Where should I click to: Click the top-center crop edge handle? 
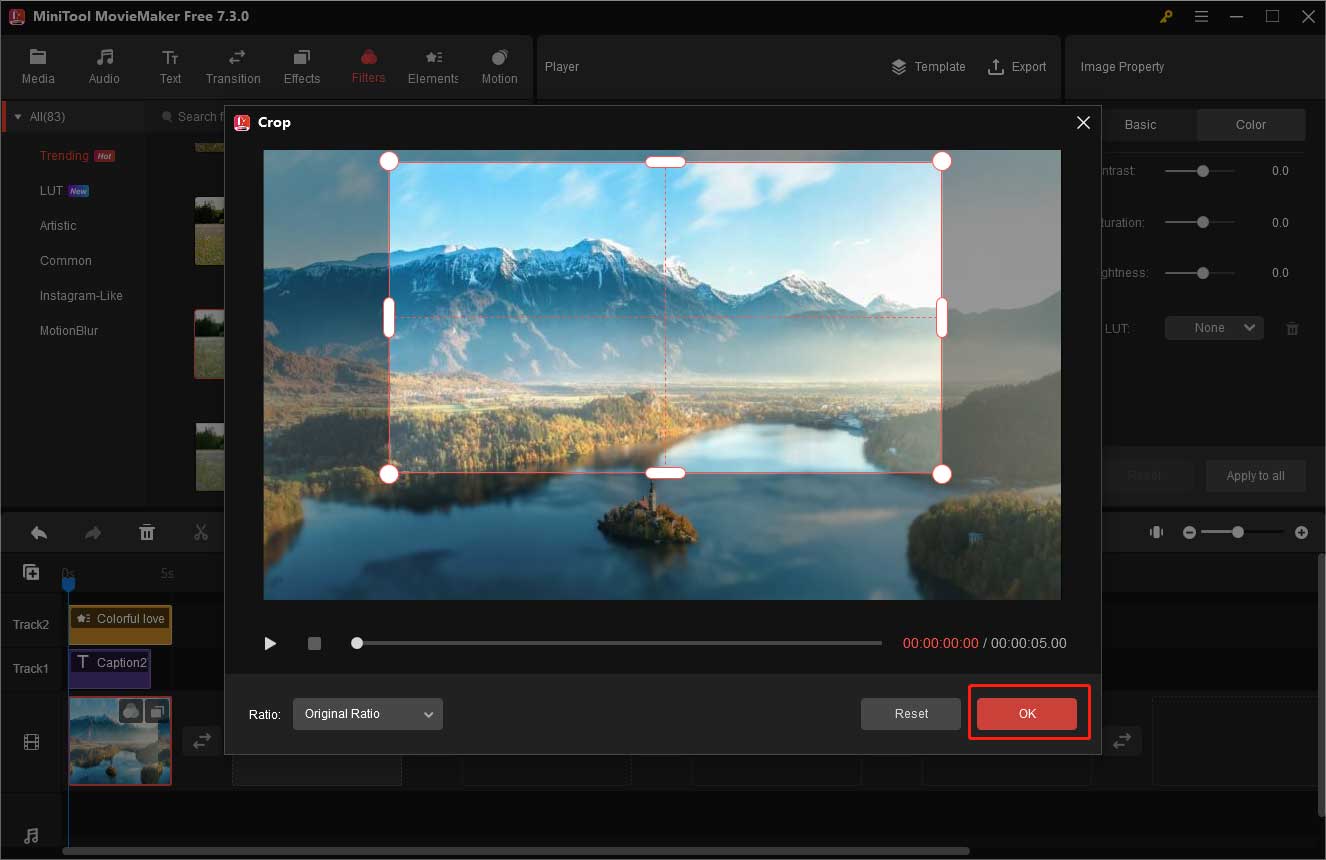(x=665, y=161)
